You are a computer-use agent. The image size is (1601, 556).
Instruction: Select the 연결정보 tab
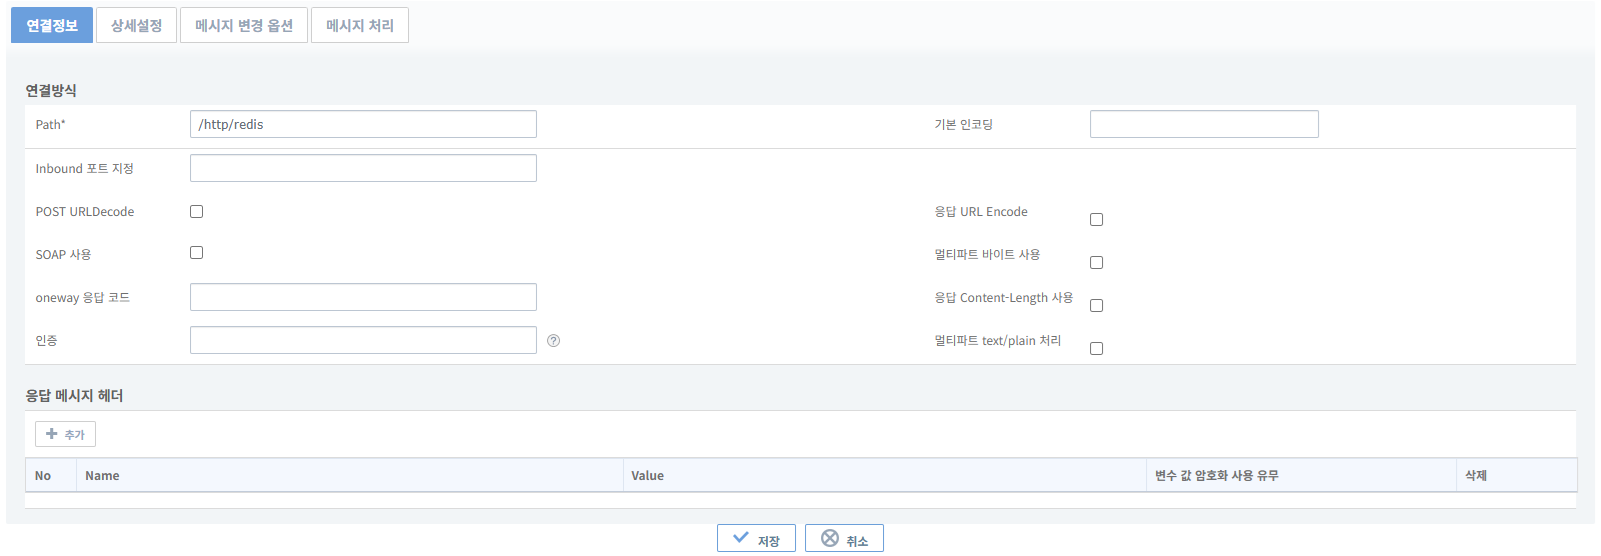52,26
